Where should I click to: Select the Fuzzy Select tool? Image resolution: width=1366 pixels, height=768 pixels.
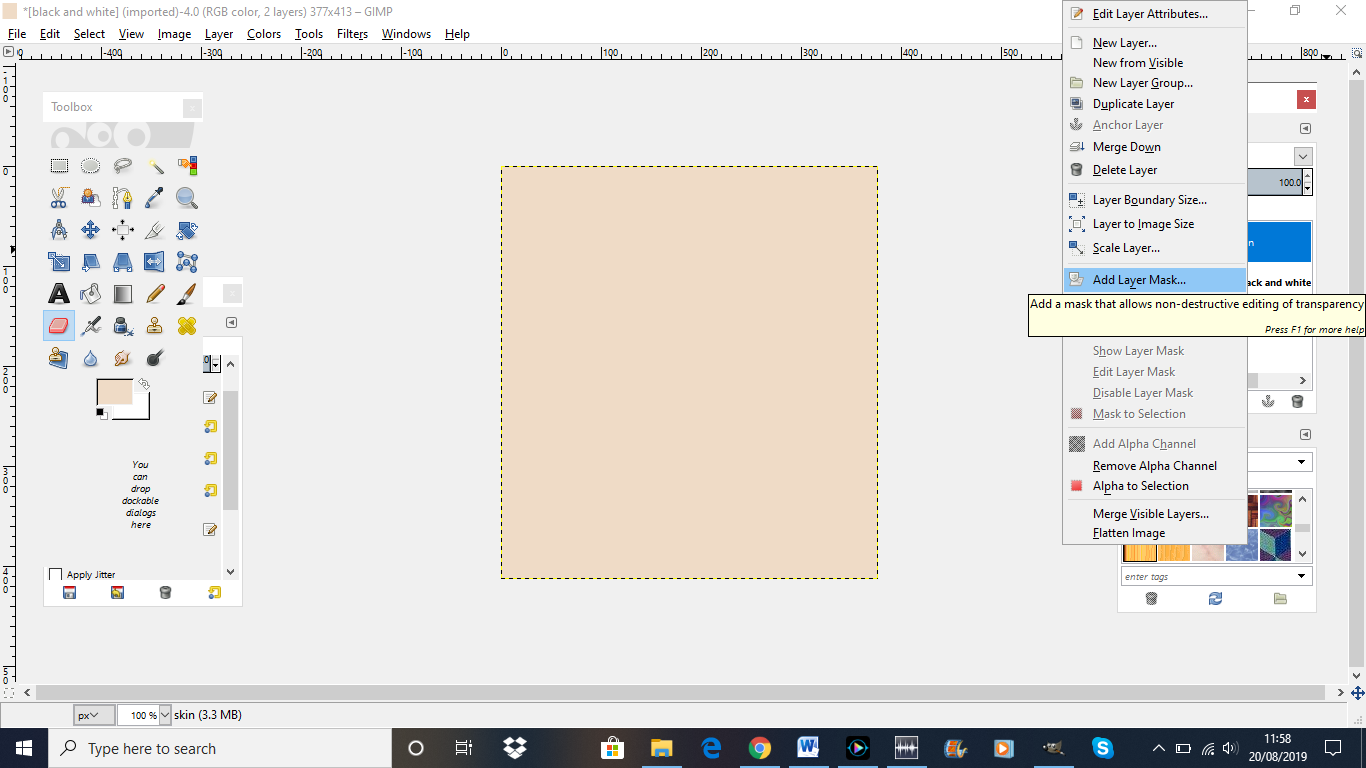[154, 165]
